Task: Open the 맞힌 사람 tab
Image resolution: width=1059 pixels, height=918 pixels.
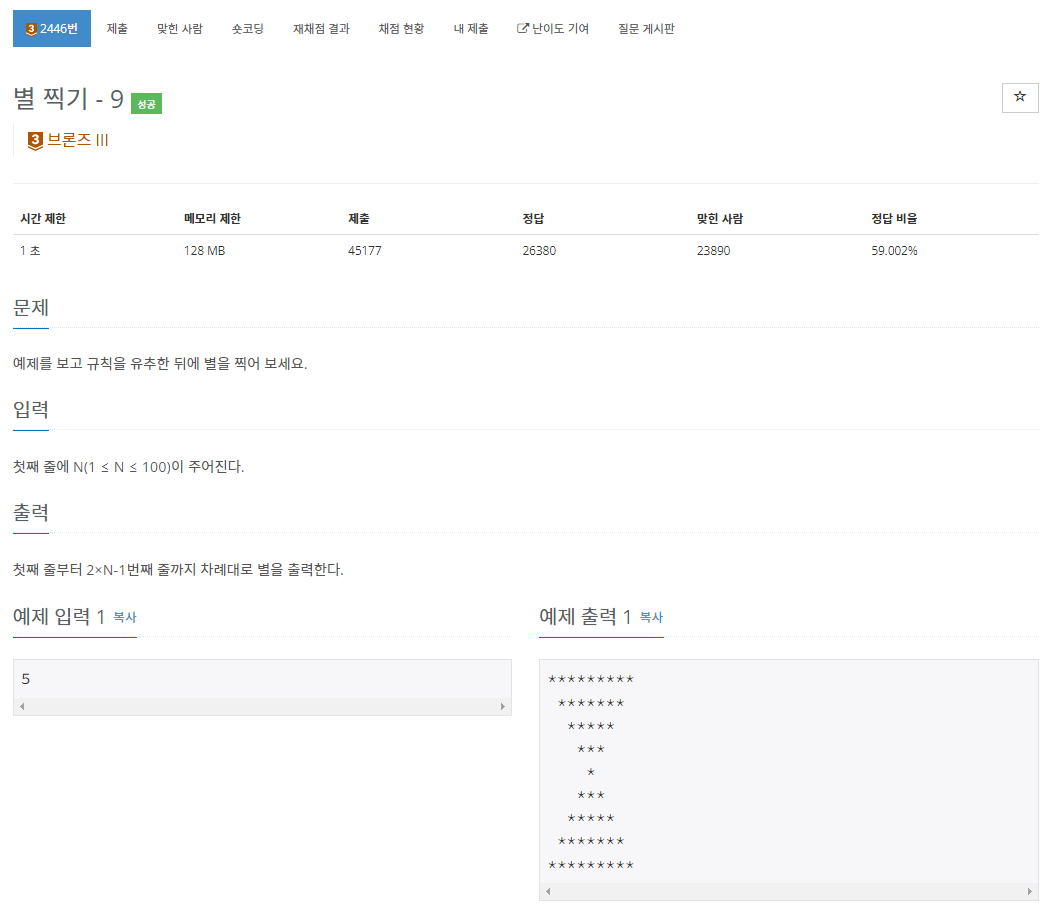Action: coord(180,28)
